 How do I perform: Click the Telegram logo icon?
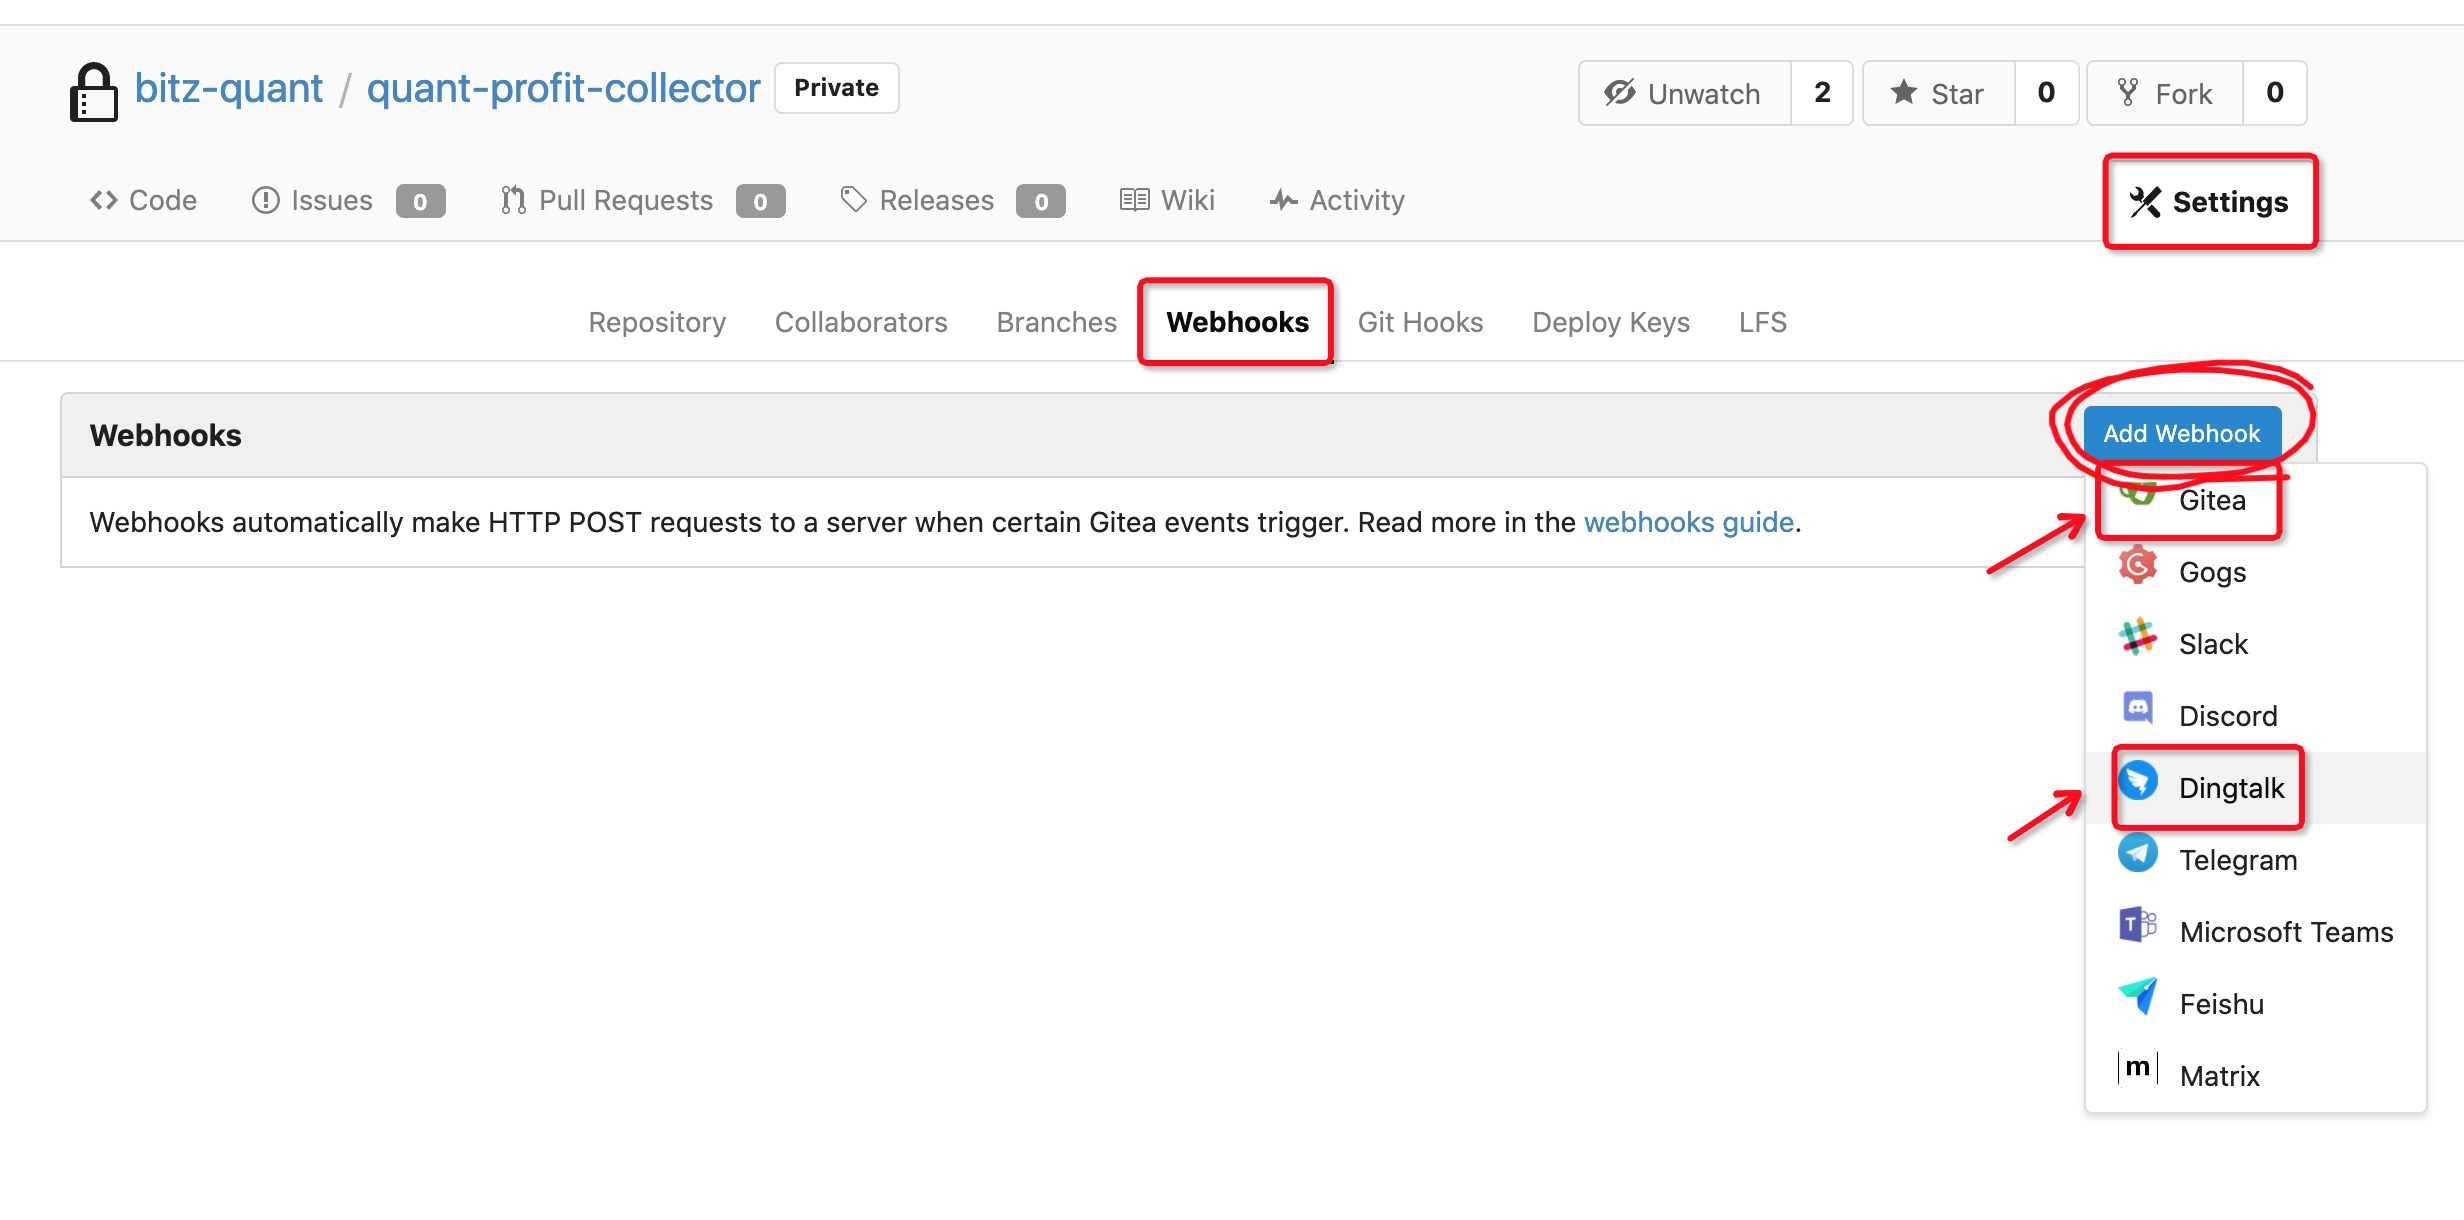pyautogui.click(x=2138, y=853)
